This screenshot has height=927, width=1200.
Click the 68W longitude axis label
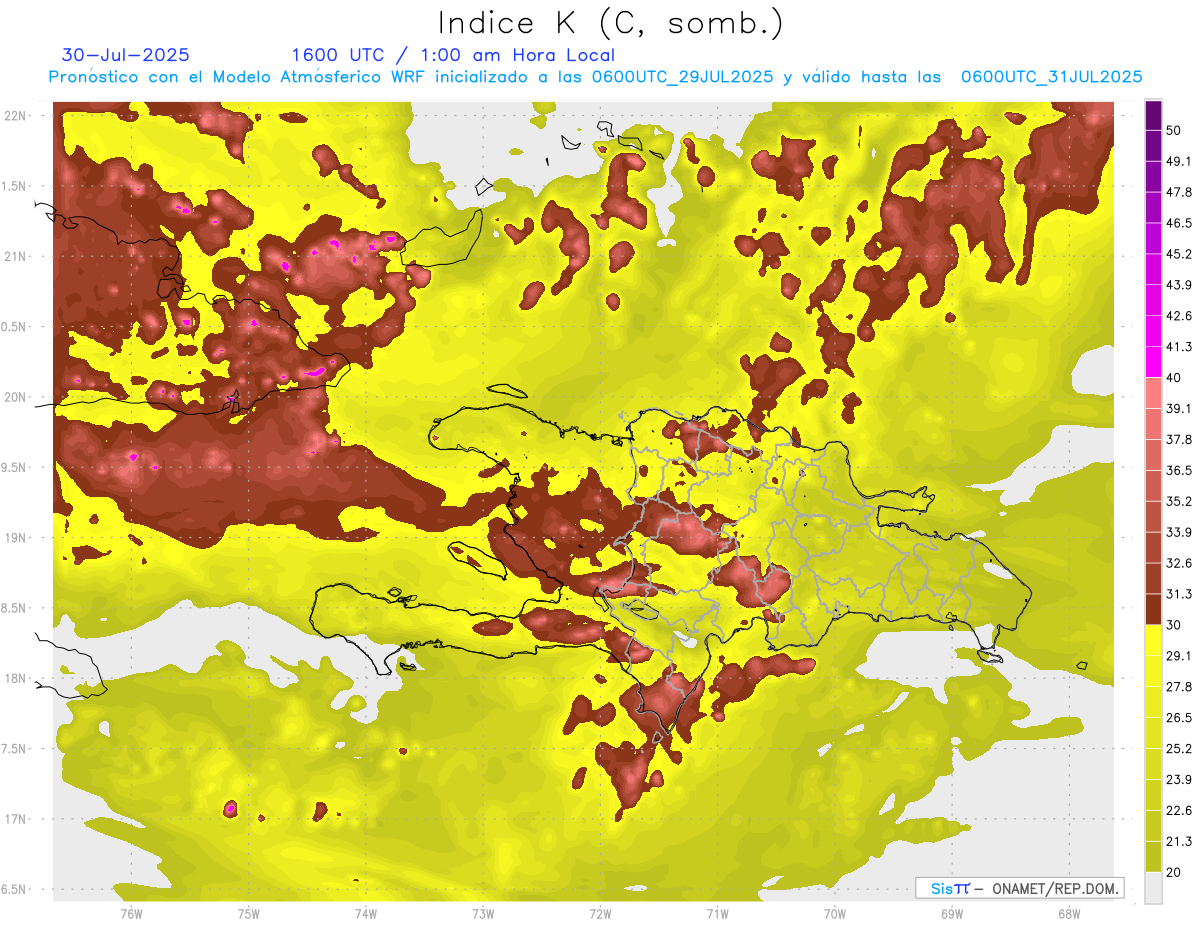[1069, 914]
